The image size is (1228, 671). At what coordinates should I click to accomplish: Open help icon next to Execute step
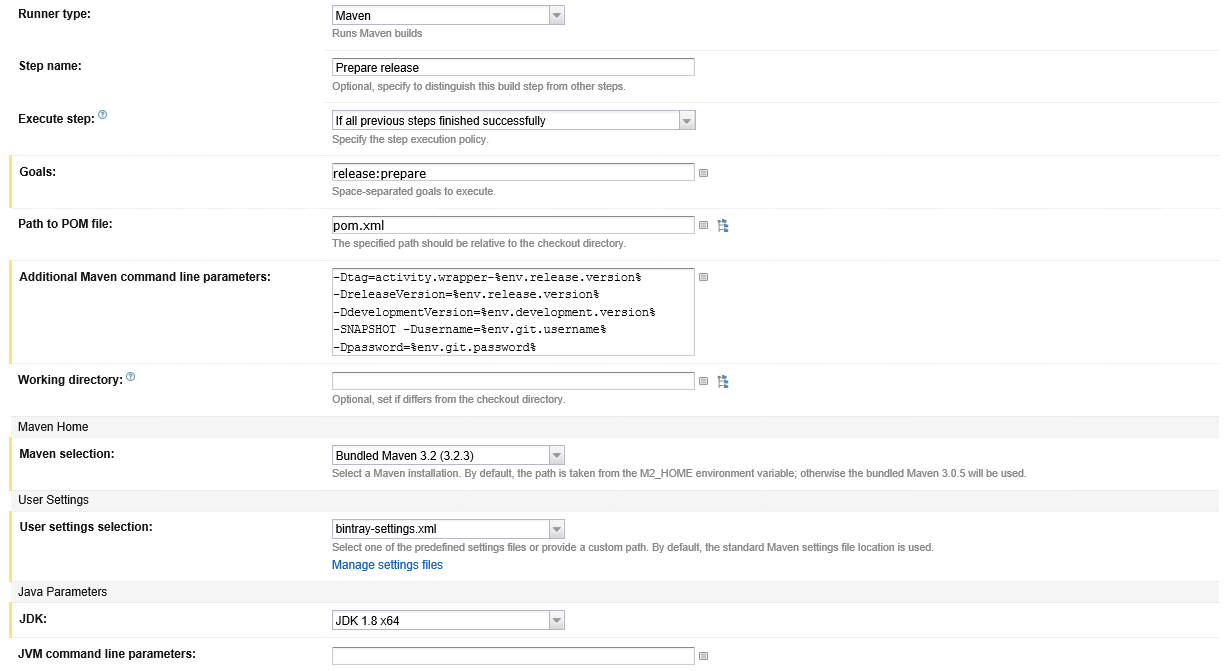(103, 117)
